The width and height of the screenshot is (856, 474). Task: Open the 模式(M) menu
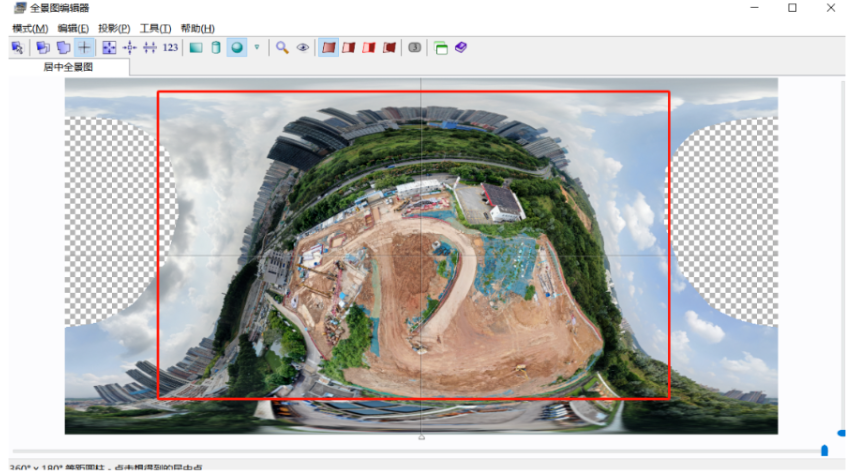tap(30, 28)
